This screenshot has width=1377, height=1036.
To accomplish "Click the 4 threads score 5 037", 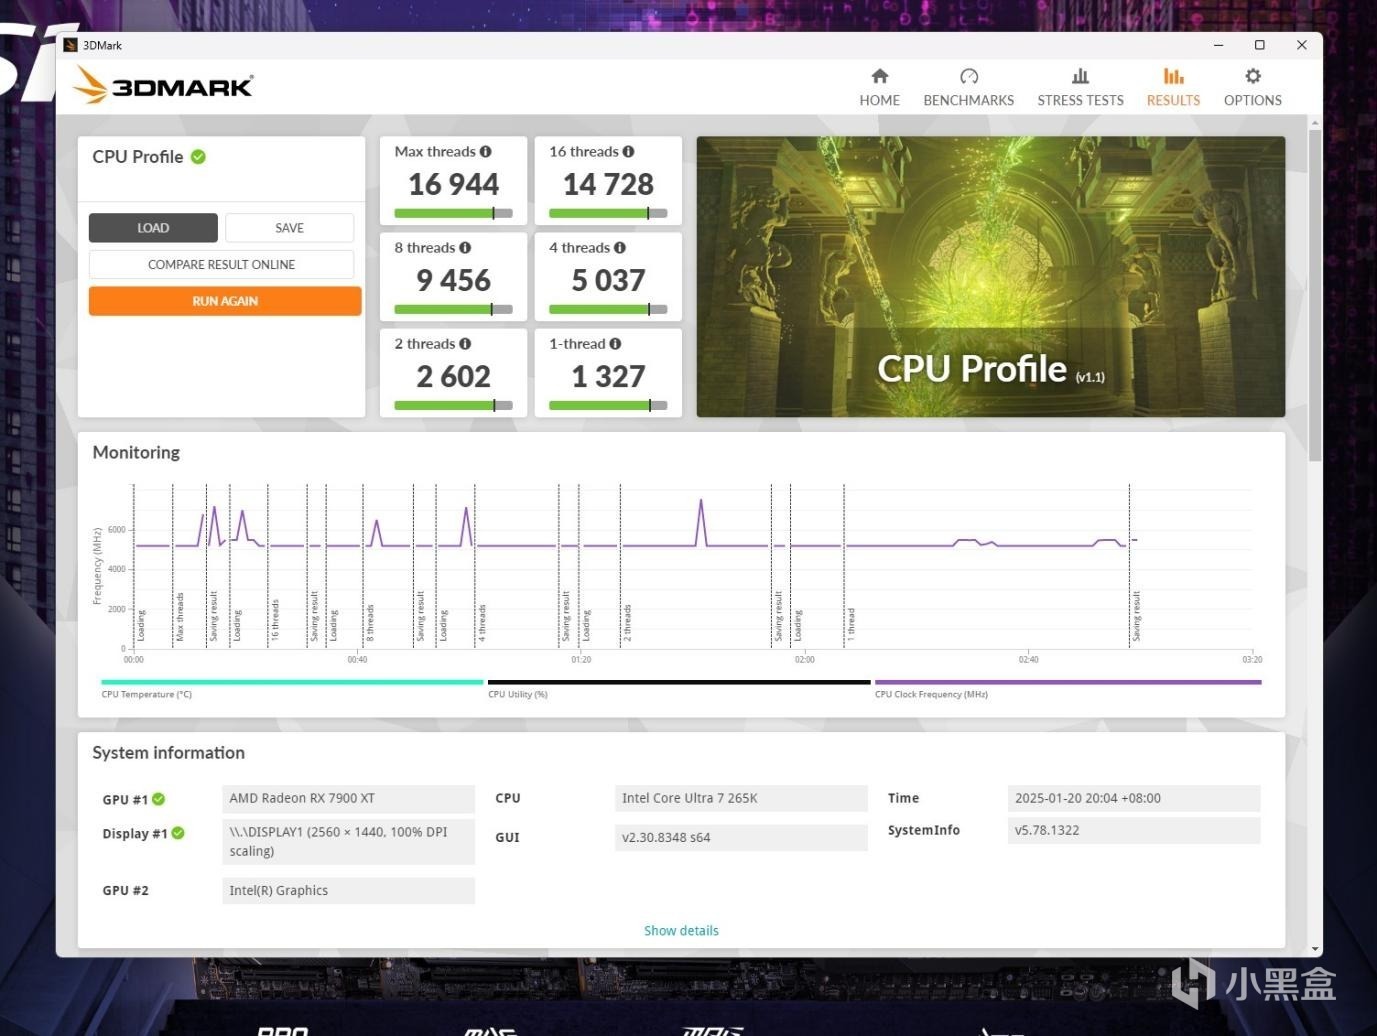I will [608, 281].
